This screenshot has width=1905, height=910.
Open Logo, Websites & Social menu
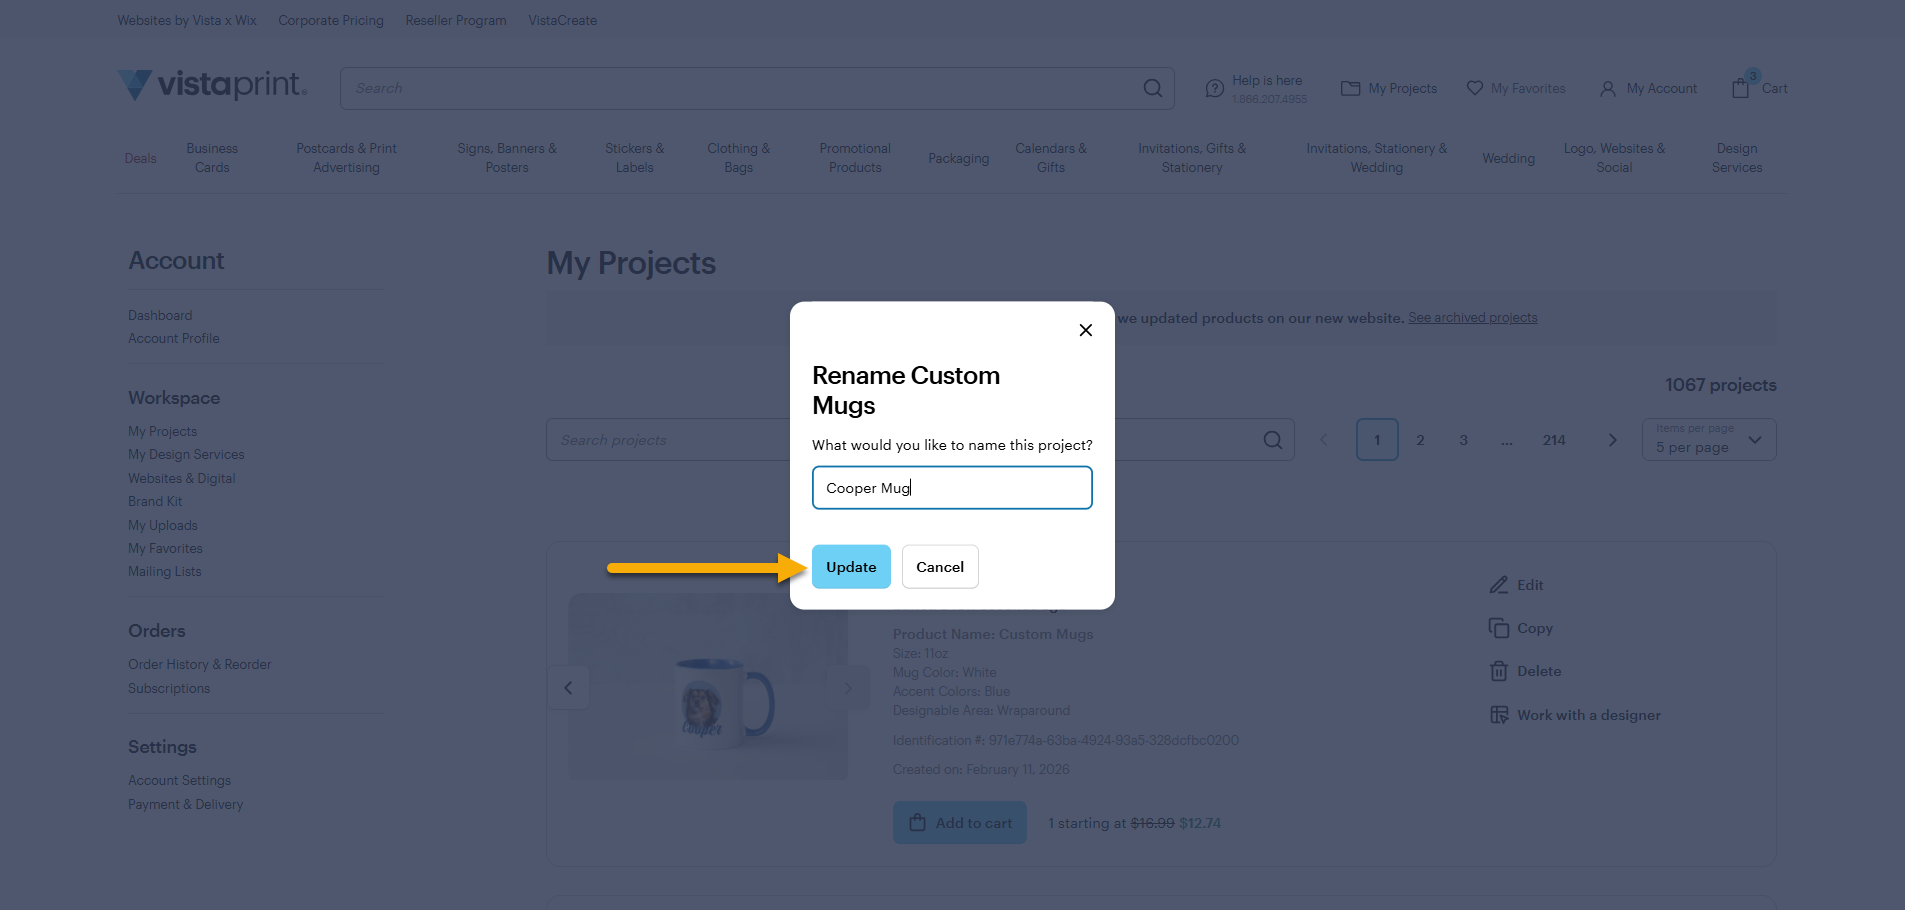coord(1614,158)
